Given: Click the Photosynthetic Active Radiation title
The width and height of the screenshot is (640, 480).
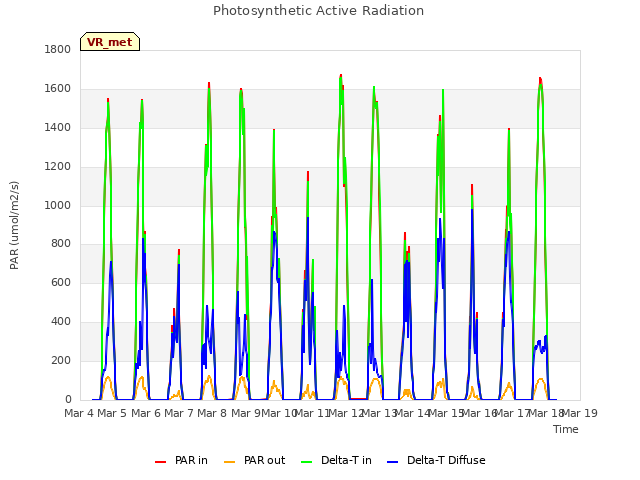Looking at the screenshot, I should [x=318, y=10].
